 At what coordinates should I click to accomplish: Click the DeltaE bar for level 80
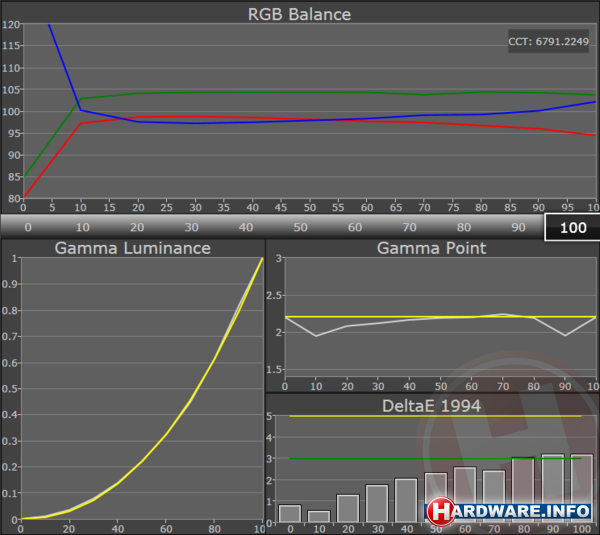pos(523,489)
